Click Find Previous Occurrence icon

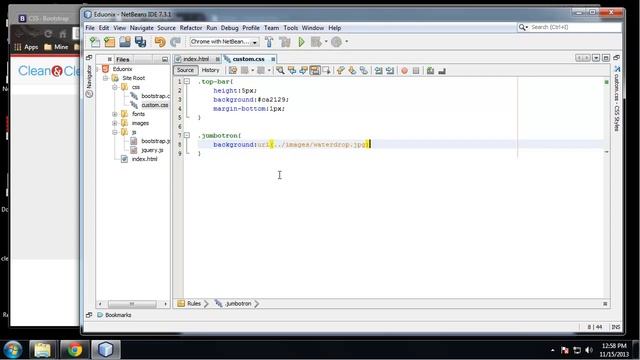click(292, 71)
